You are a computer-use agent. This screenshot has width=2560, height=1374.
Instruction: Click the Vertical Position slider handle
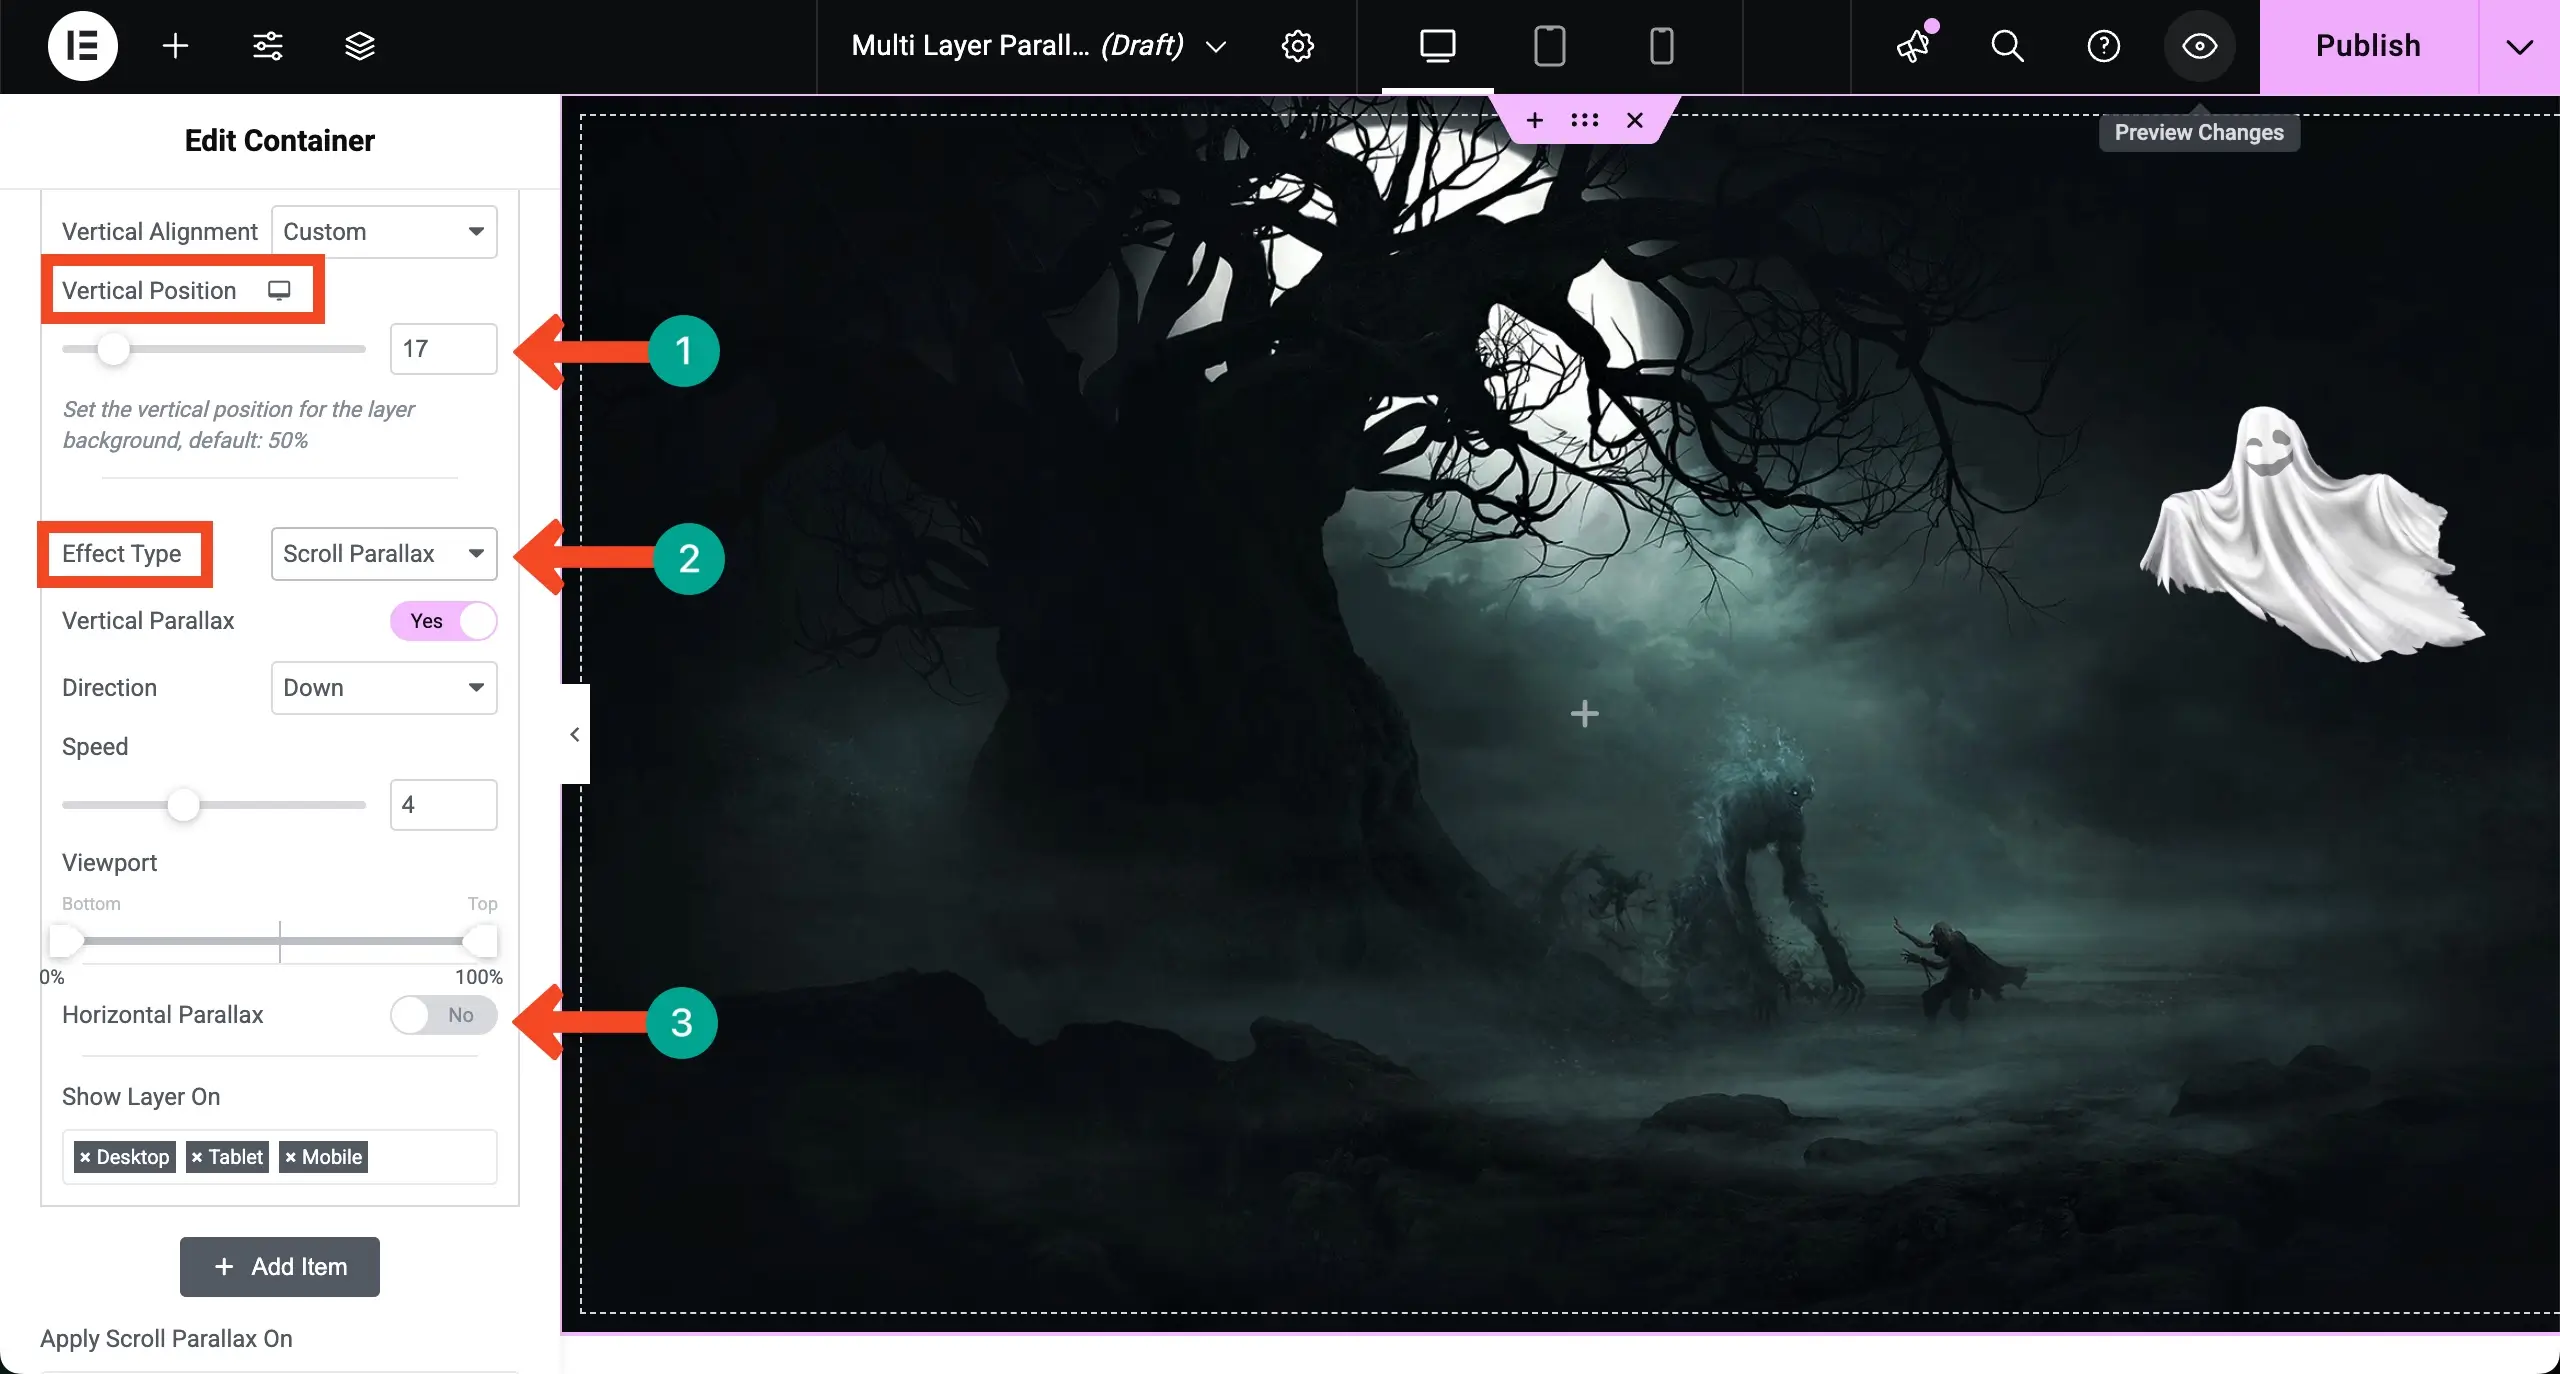[113, 349]
